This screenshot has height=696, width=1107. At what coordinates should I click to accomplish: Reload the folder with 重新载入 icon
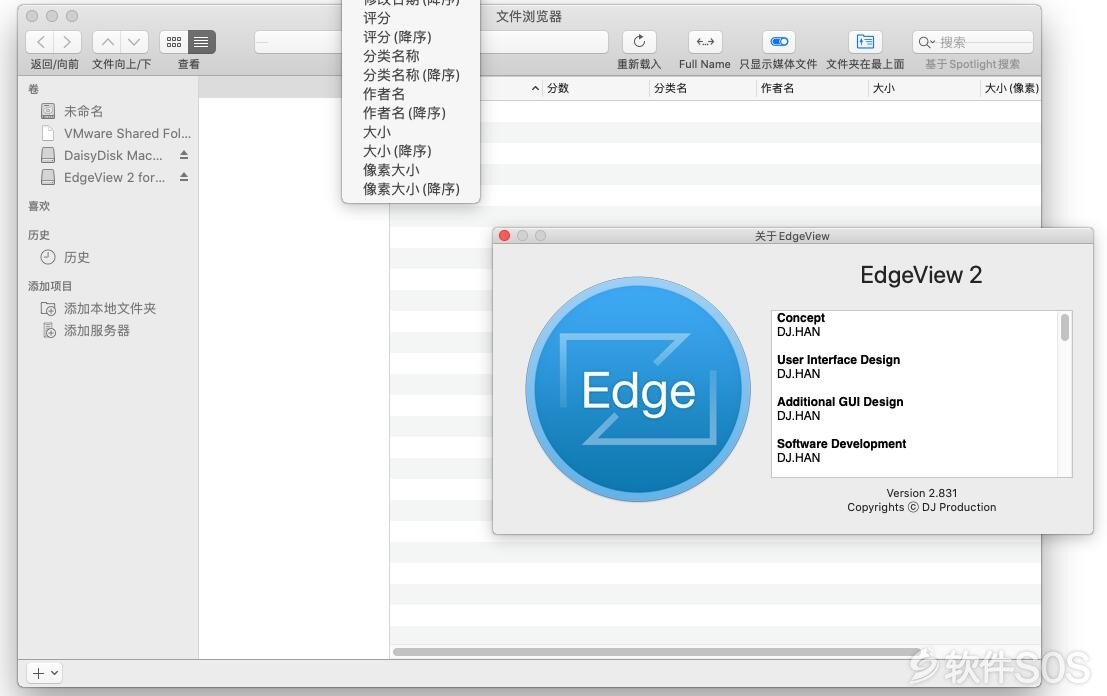639,42
